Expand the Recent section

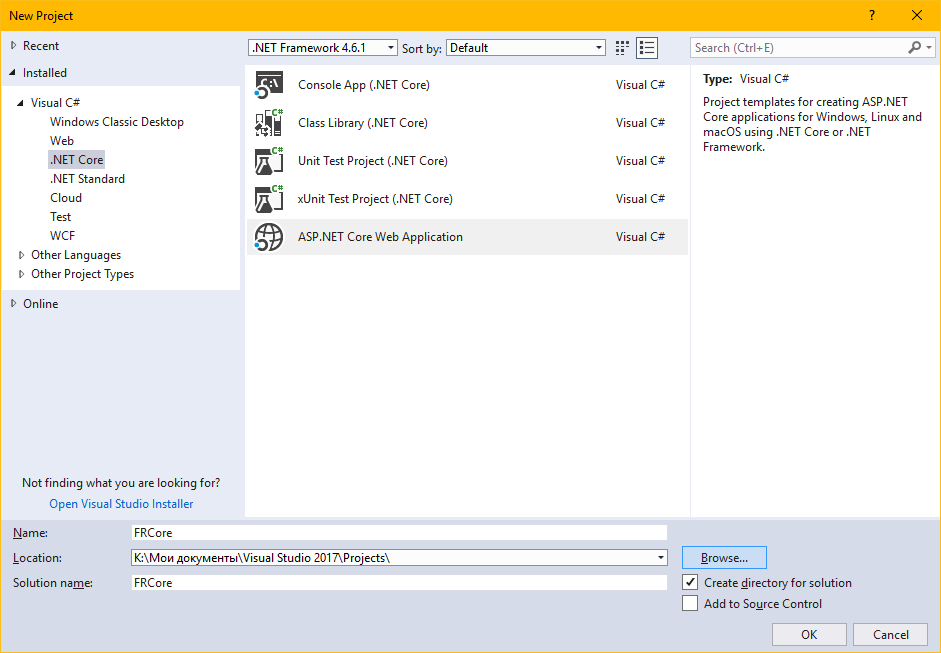(x=14, y=46)
